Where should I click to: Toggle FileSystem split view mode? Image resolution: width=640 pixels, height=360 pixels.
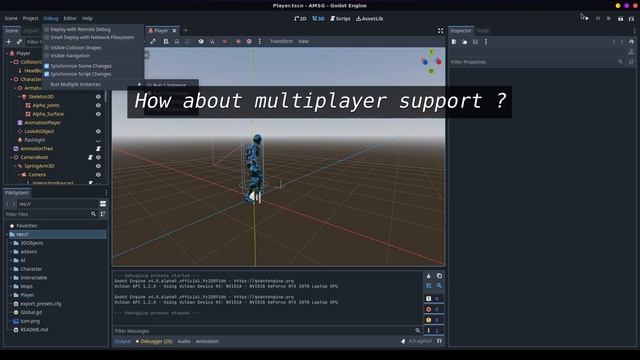[x=103, y=204]
